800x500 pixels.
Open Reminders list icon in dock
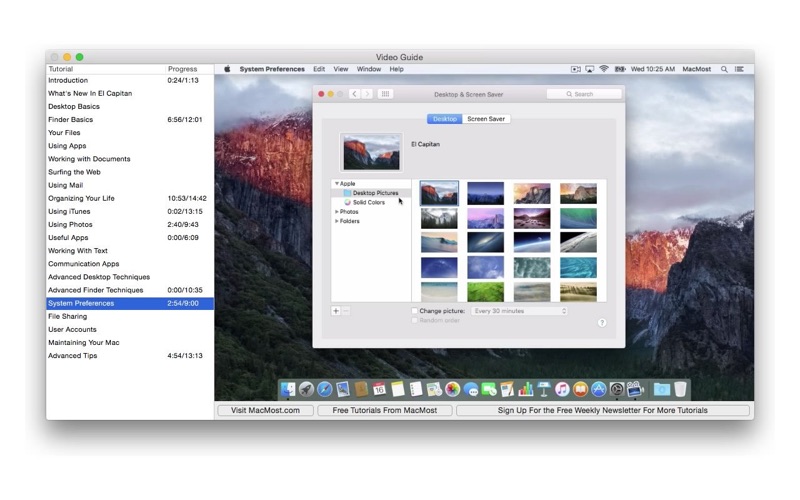[x=416, y=389]
